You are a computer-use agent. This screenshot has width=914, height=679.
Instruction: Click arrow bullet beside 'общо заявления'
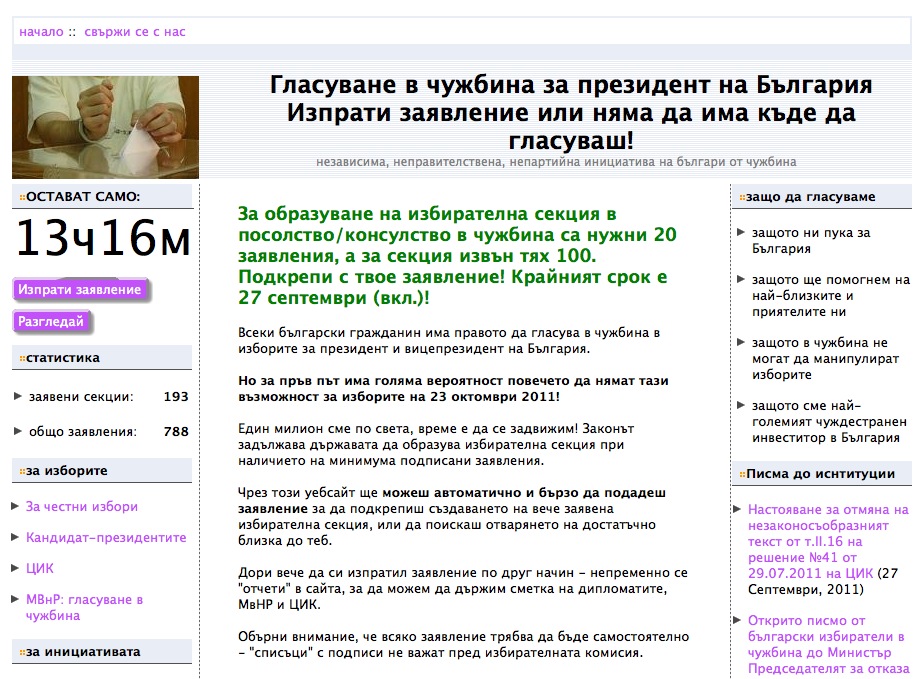(18, 431)
